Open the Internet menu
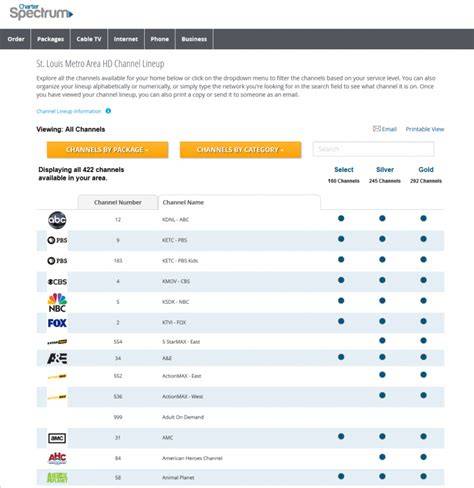This screenshot has height=488, width=474. [x=126, y=39]
